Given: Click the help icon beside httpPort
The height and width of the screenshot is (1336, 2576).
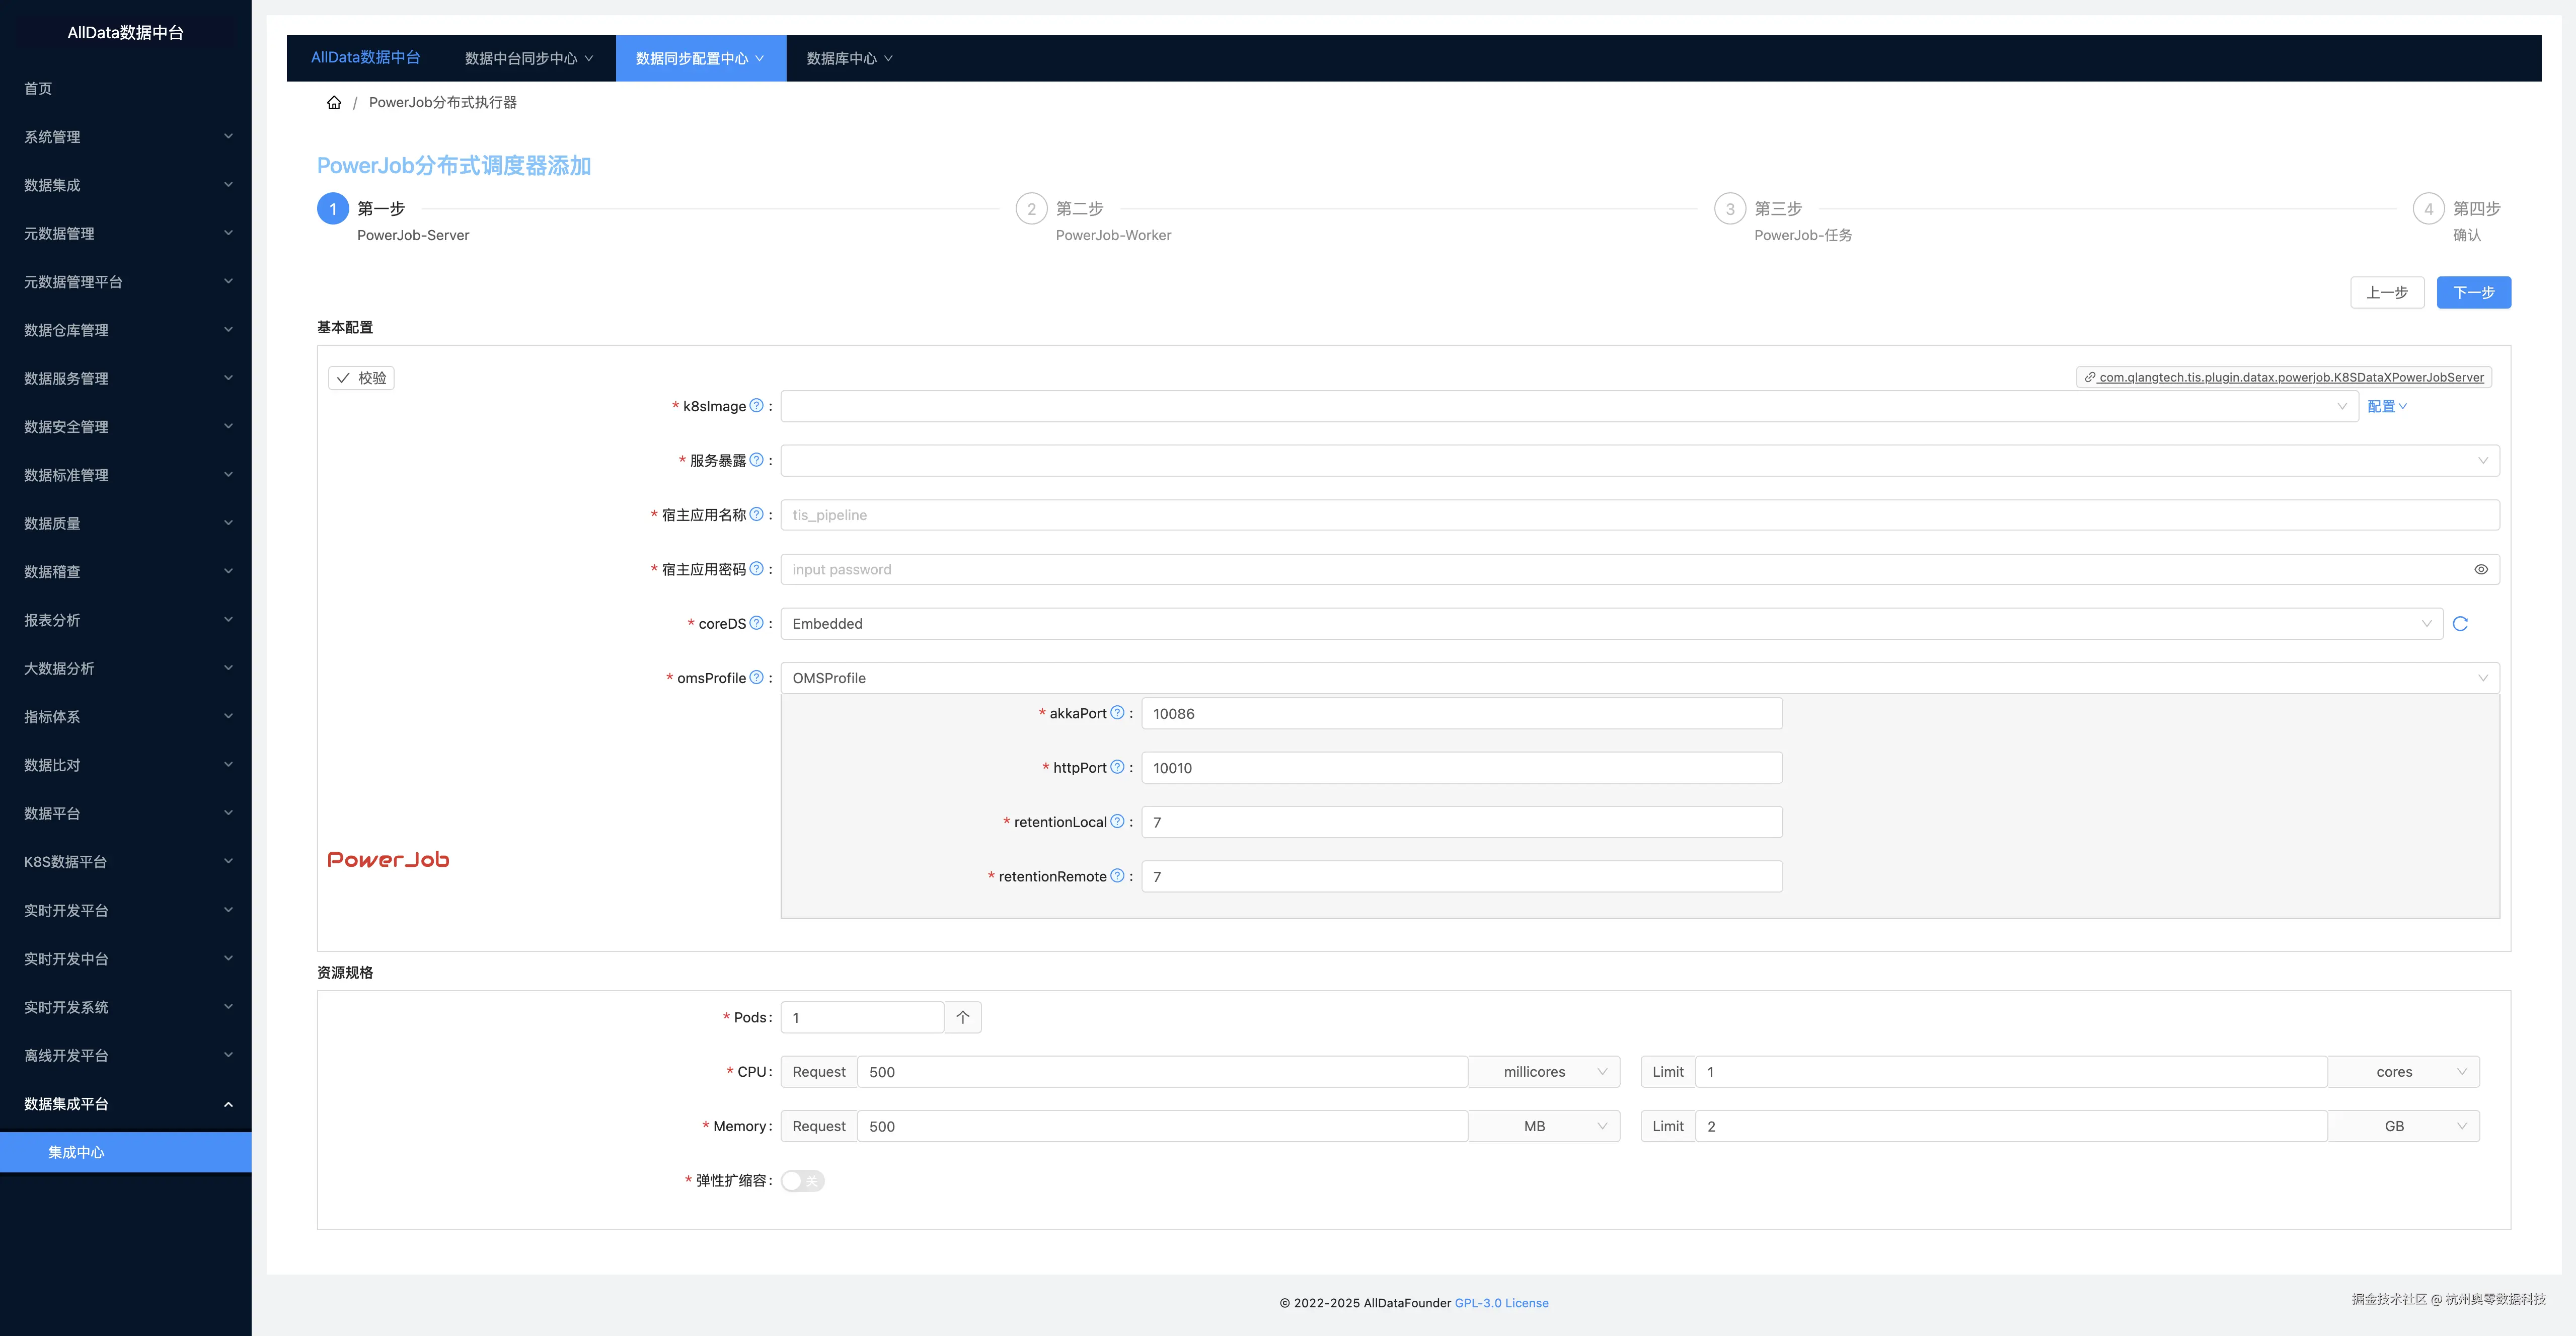Looking at the screenshot, I should 1117,767.
